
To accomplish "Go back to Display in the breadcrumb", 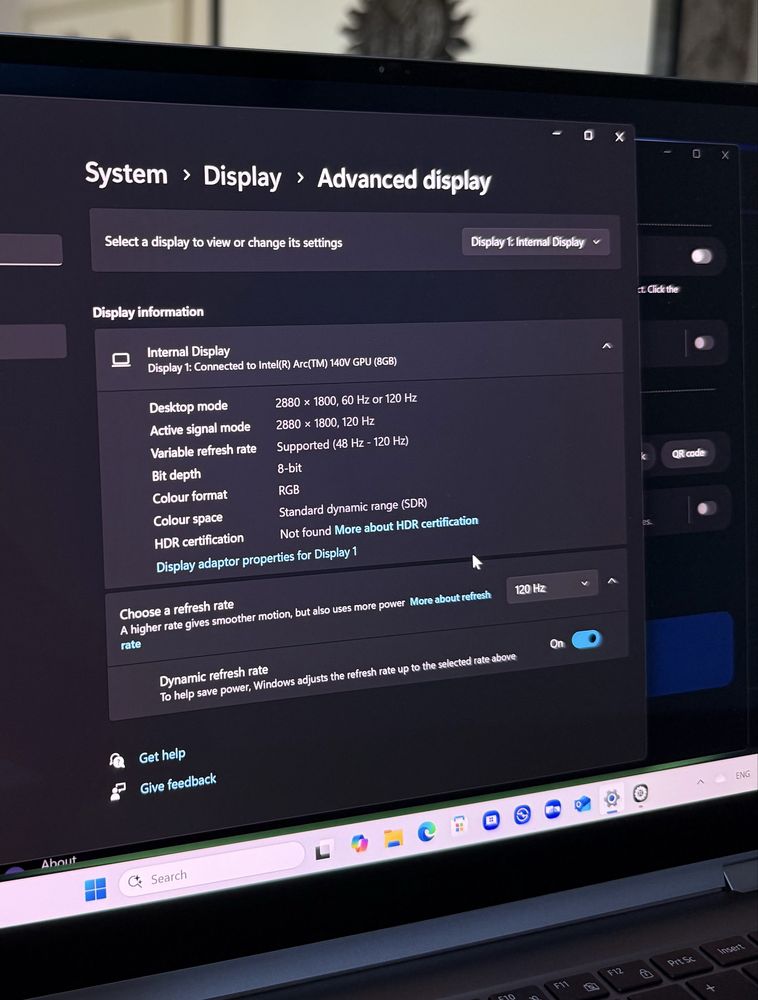I will [242, 177].
